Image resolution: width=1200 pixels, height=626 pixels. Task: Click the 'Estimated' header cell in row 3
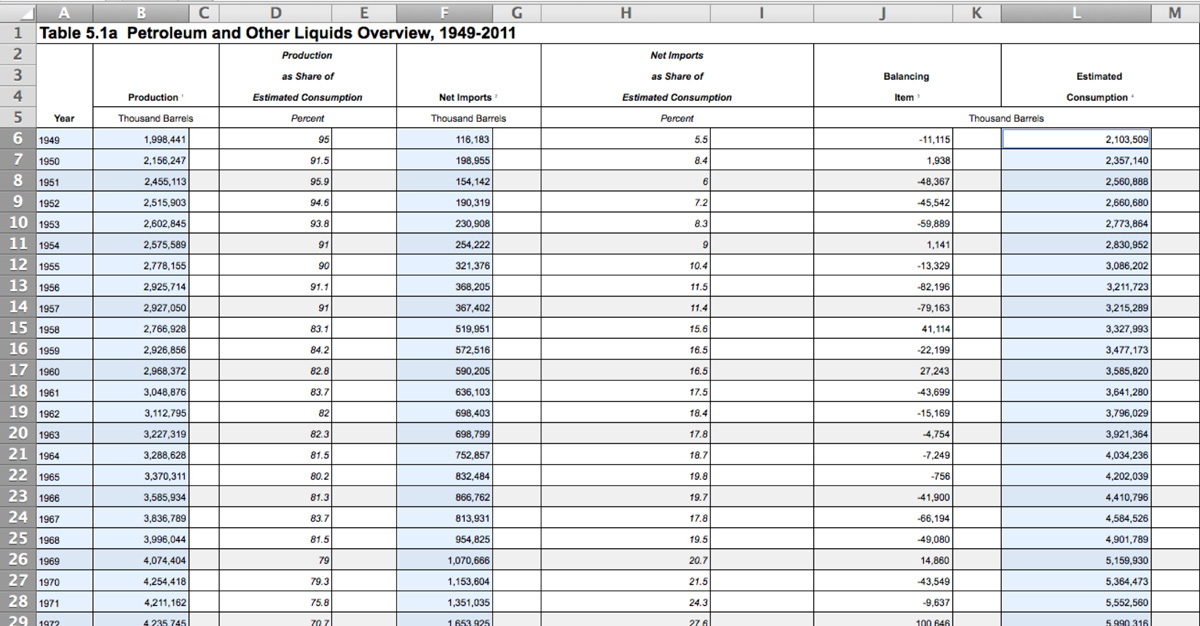1100,76
